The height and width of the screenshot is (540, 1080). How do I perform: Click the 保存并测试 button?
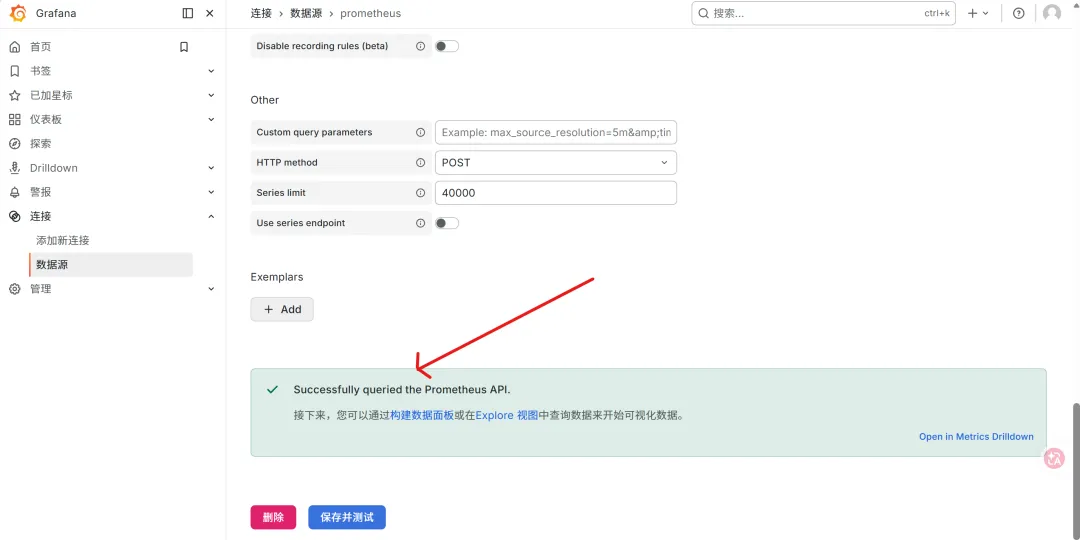pyautogui.click(x=347, y=517)
